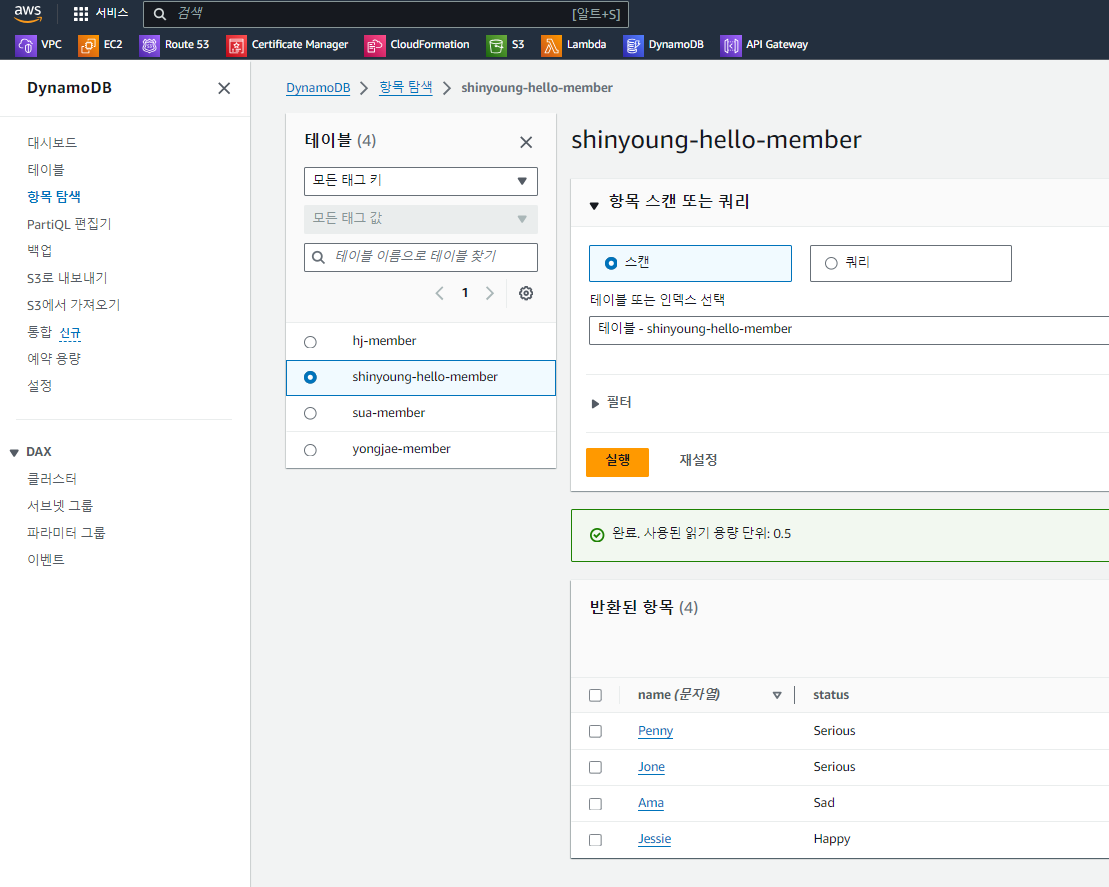Open the table or index selection dropdown
This screenshot has width=1109, height=887.
(x=849, y=330)
